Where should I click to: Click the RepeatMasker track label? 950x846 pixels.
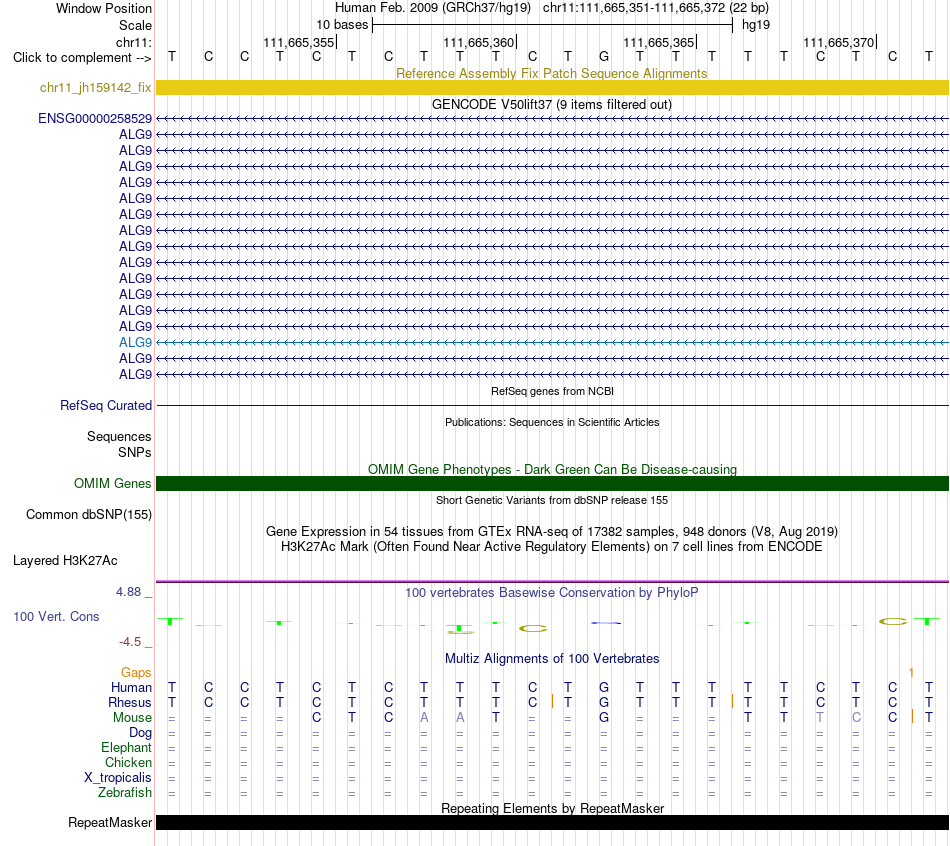[110, 822]
